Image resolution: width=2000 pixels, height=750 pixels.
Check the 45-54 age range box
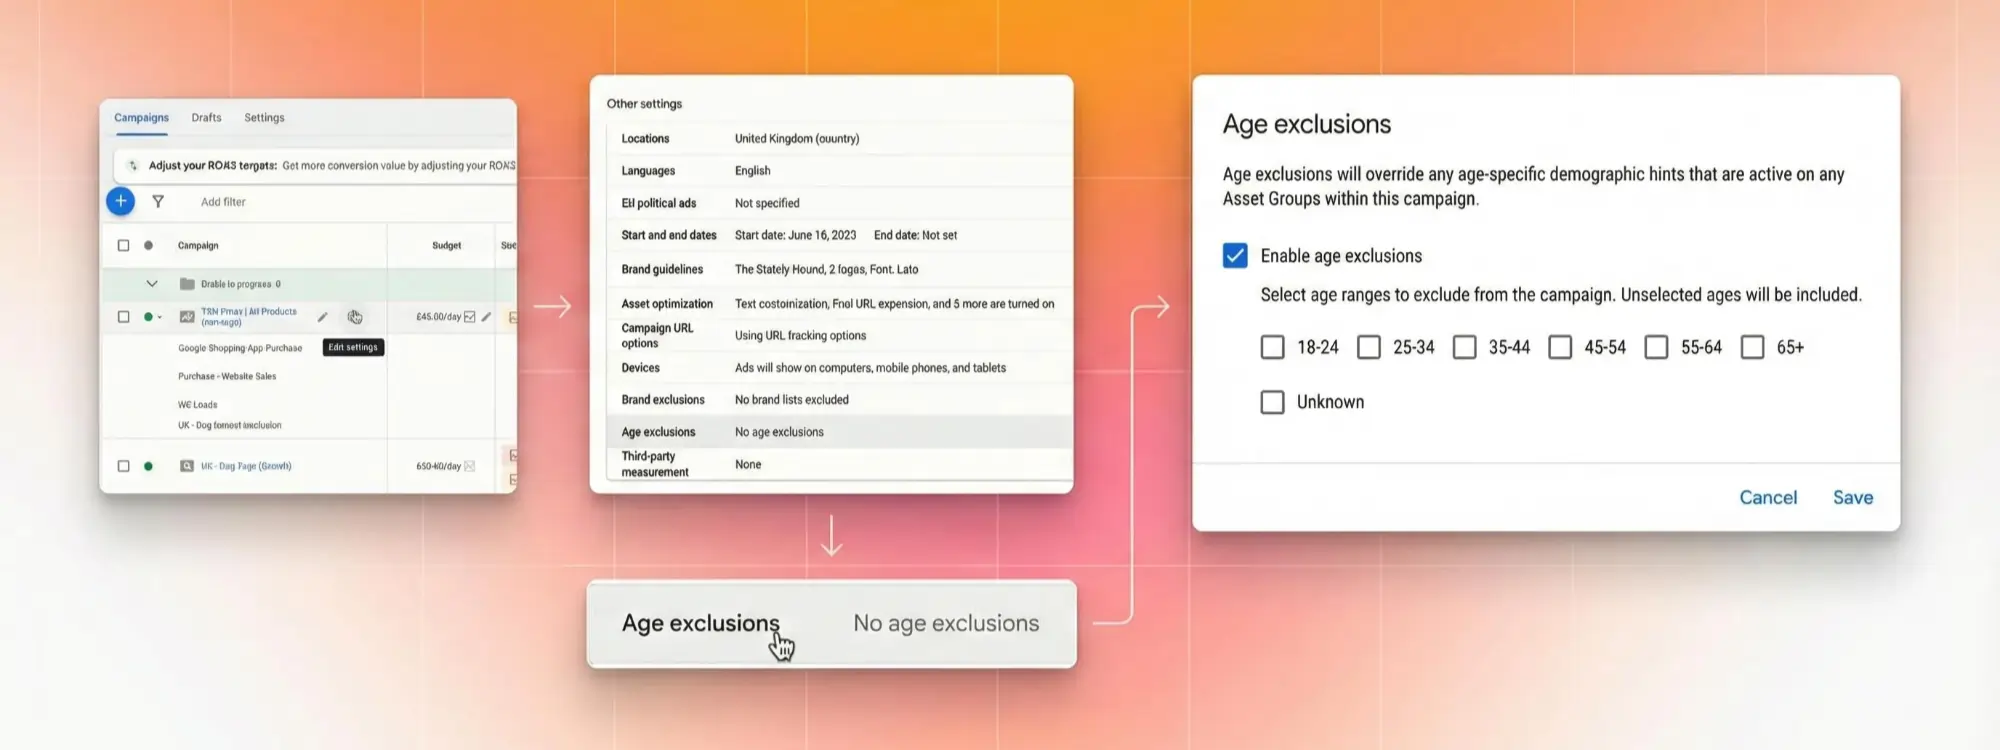(1560, 347)
